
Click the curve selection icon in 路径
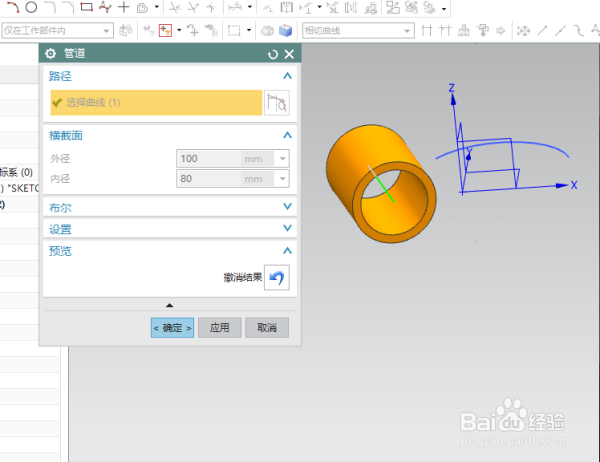click(x=277, y=103)
